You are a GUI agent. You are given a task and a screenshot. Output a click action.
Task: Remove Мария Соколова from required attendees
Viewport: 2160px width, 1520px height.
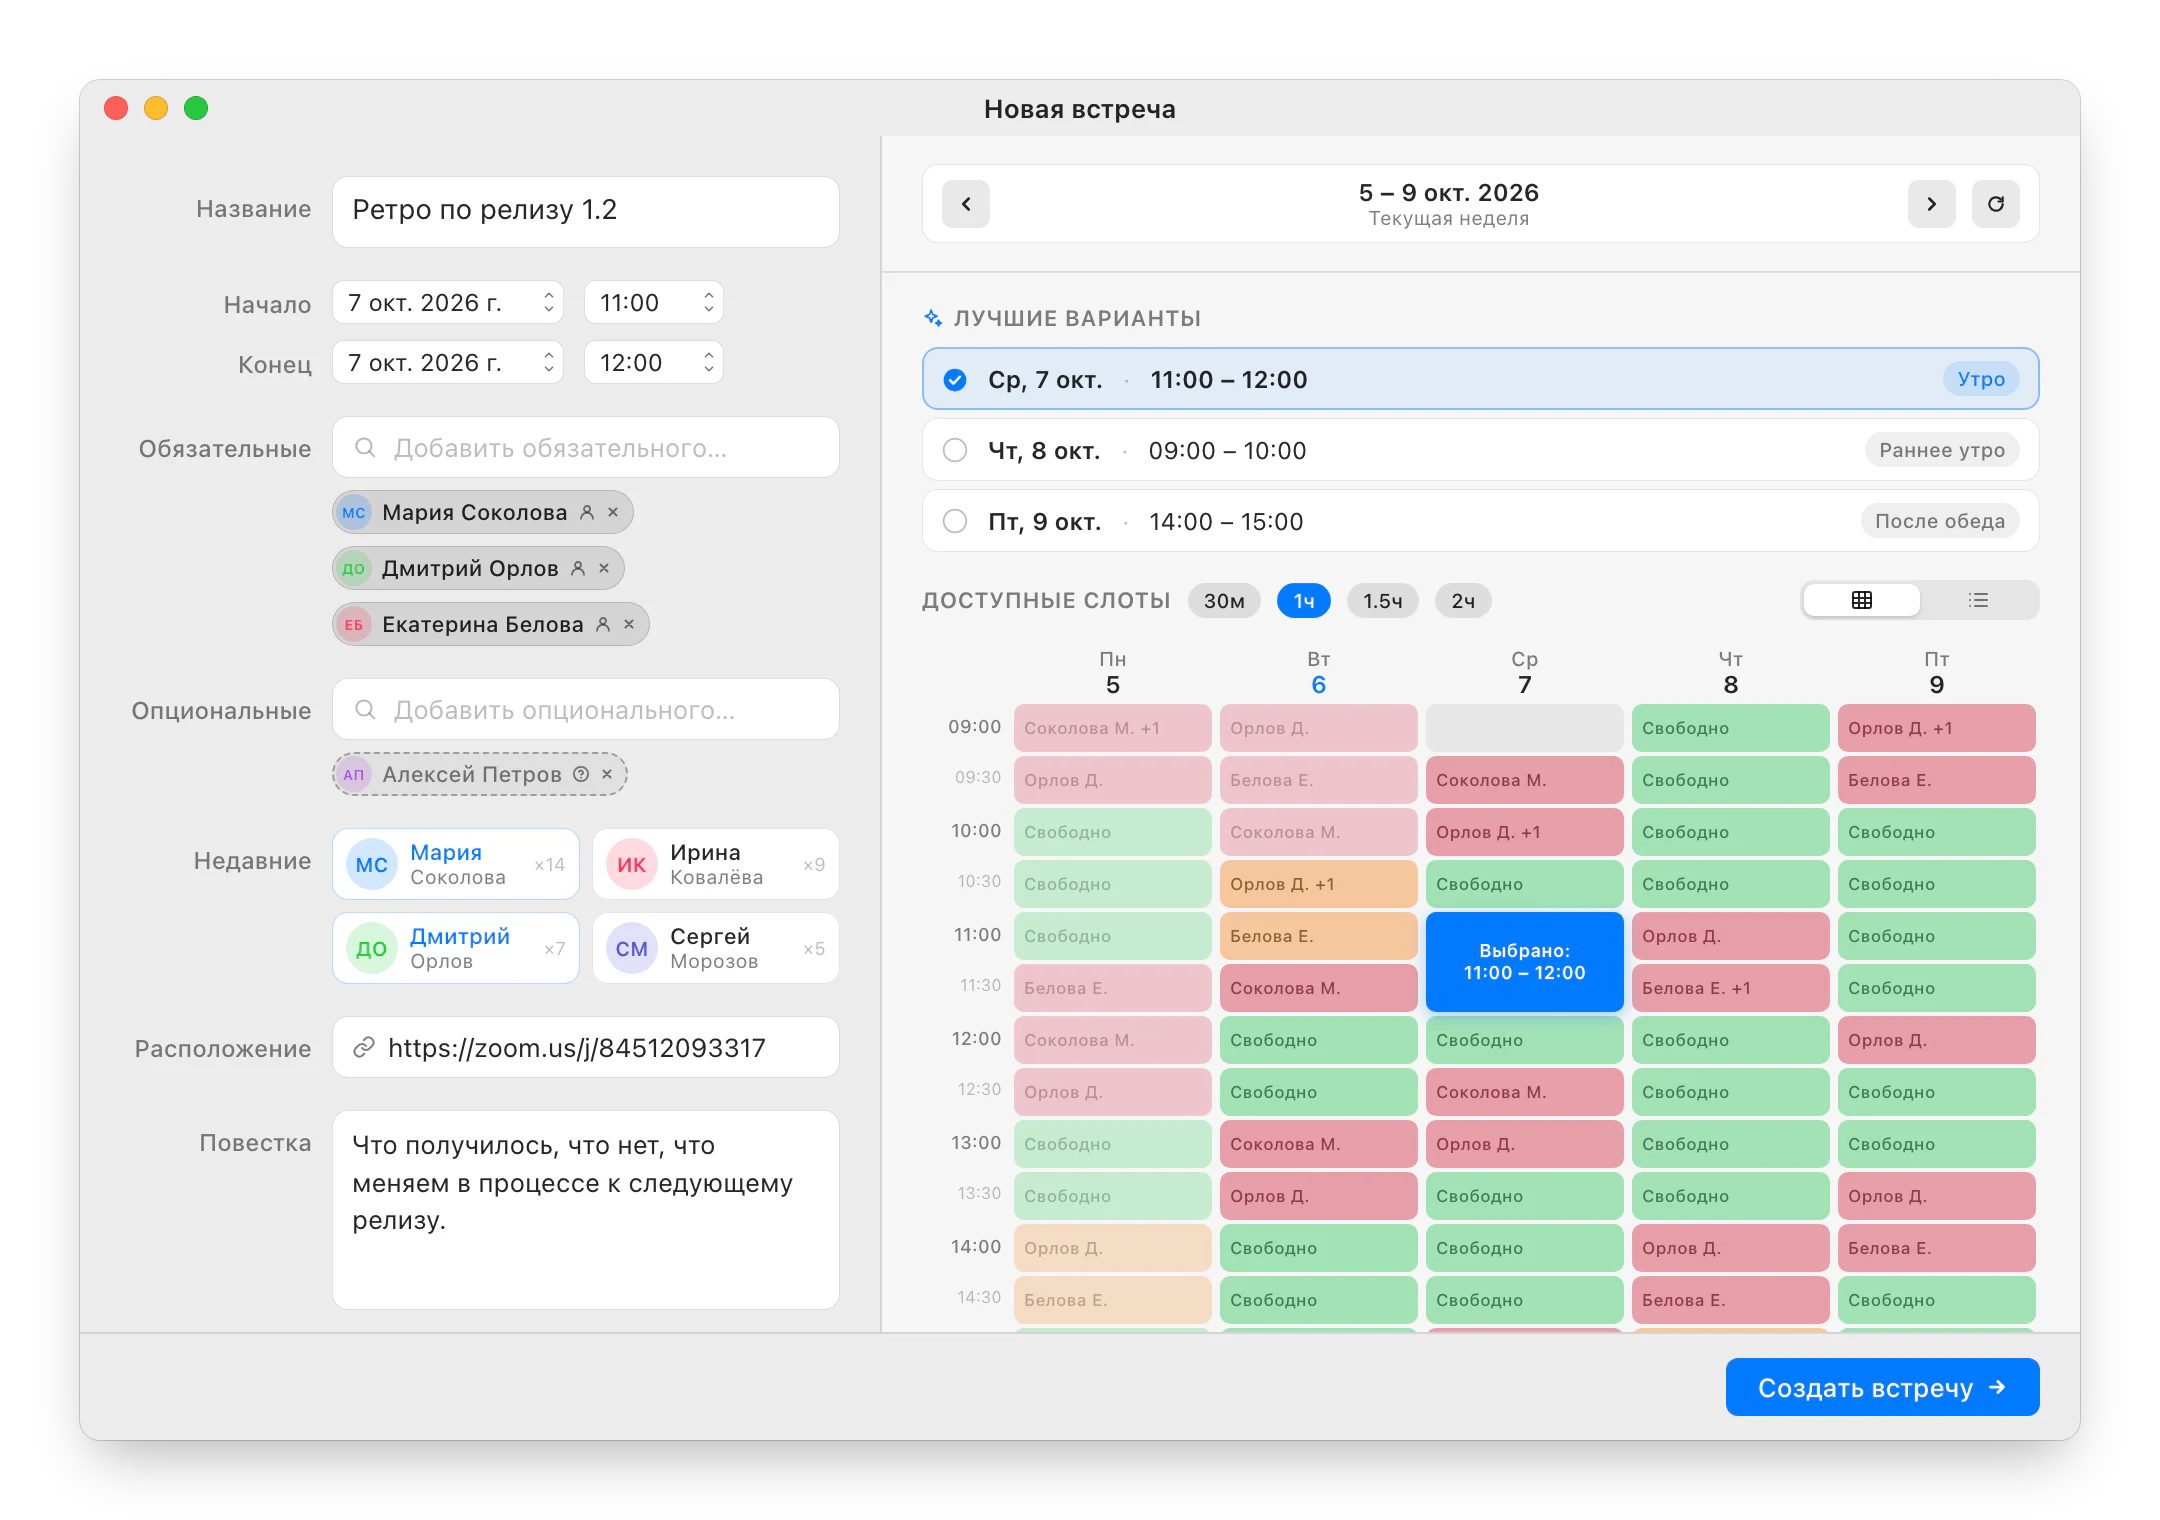tap(613, 512)
